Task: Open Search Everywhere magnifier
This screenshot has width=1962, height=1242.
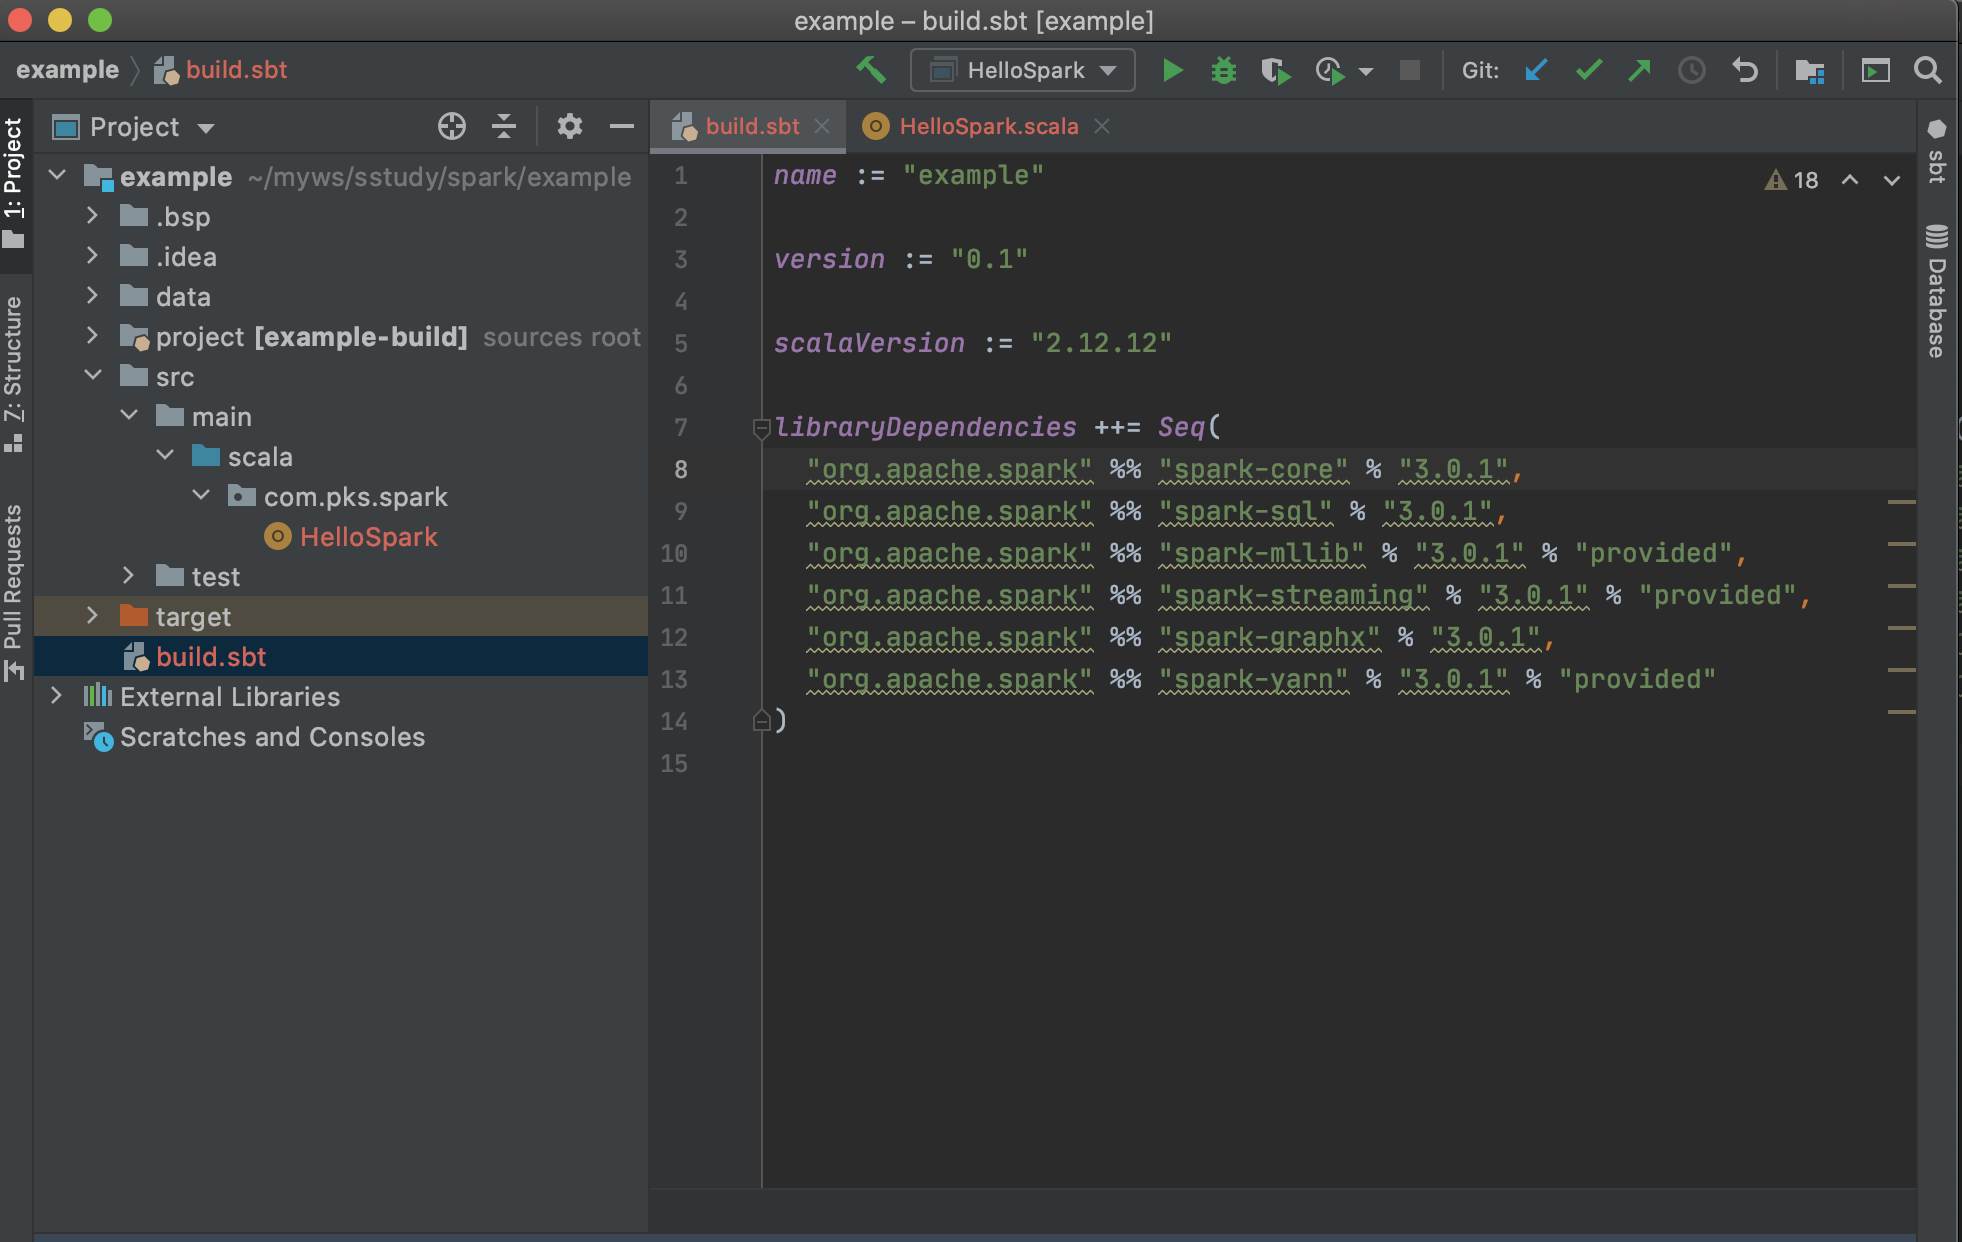Action: click(x=1927, y=70)
